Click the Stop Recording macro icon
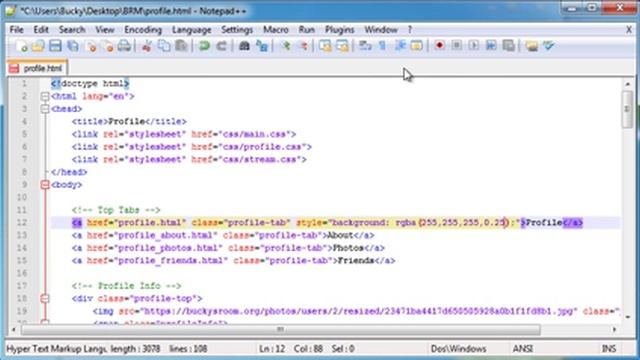 (x=457, y=46)
